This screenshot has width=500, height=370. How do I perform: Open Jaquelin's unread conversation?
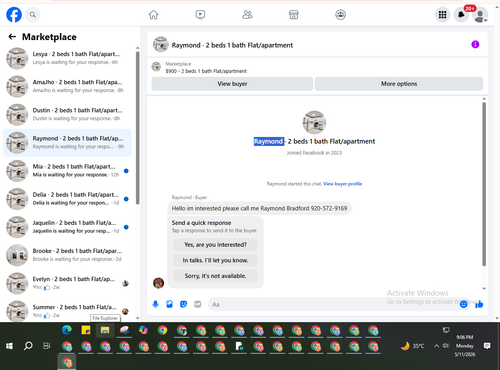pos(67,227)
